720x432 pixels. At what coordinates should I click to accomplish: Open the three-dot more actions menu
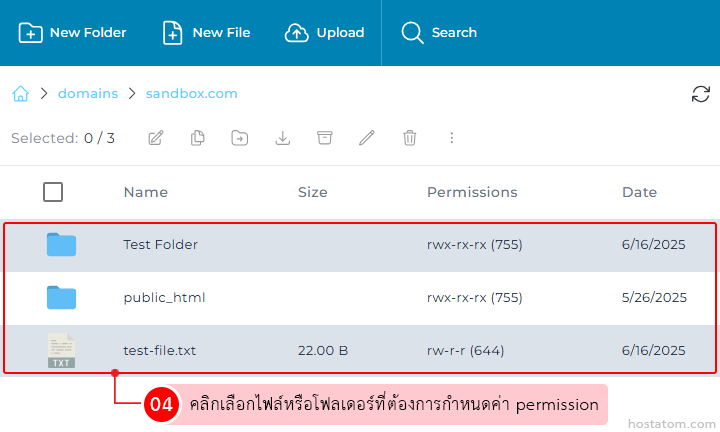tap(451, 138)
